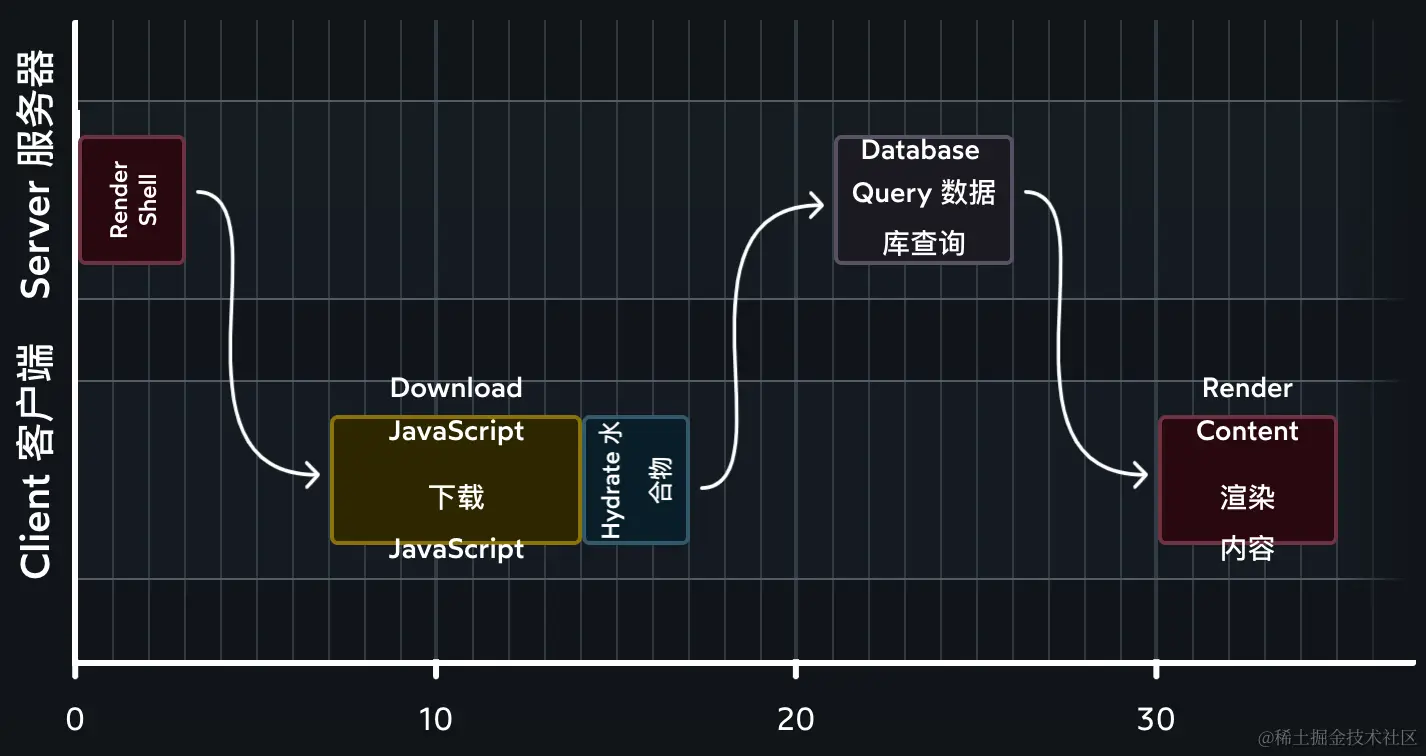Screen dimensions: 1426x756
Task: Click the 10 marker on the timeline
Action: pos(435,718)
